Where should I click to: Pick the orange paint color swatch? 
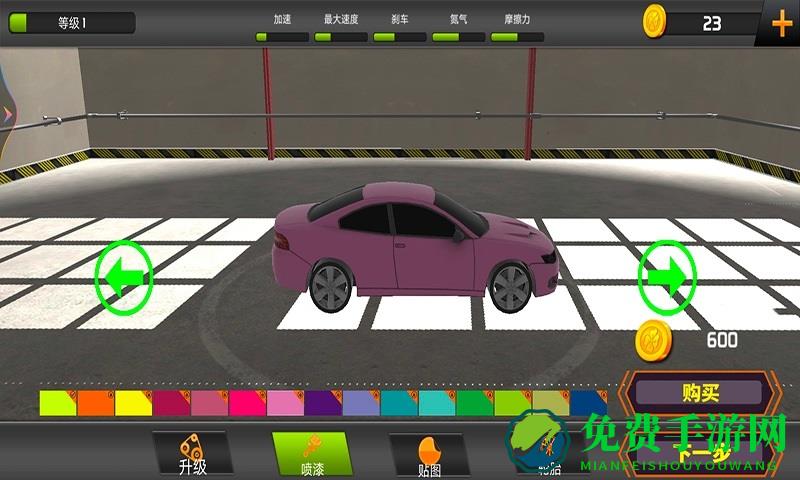(96, 403)
